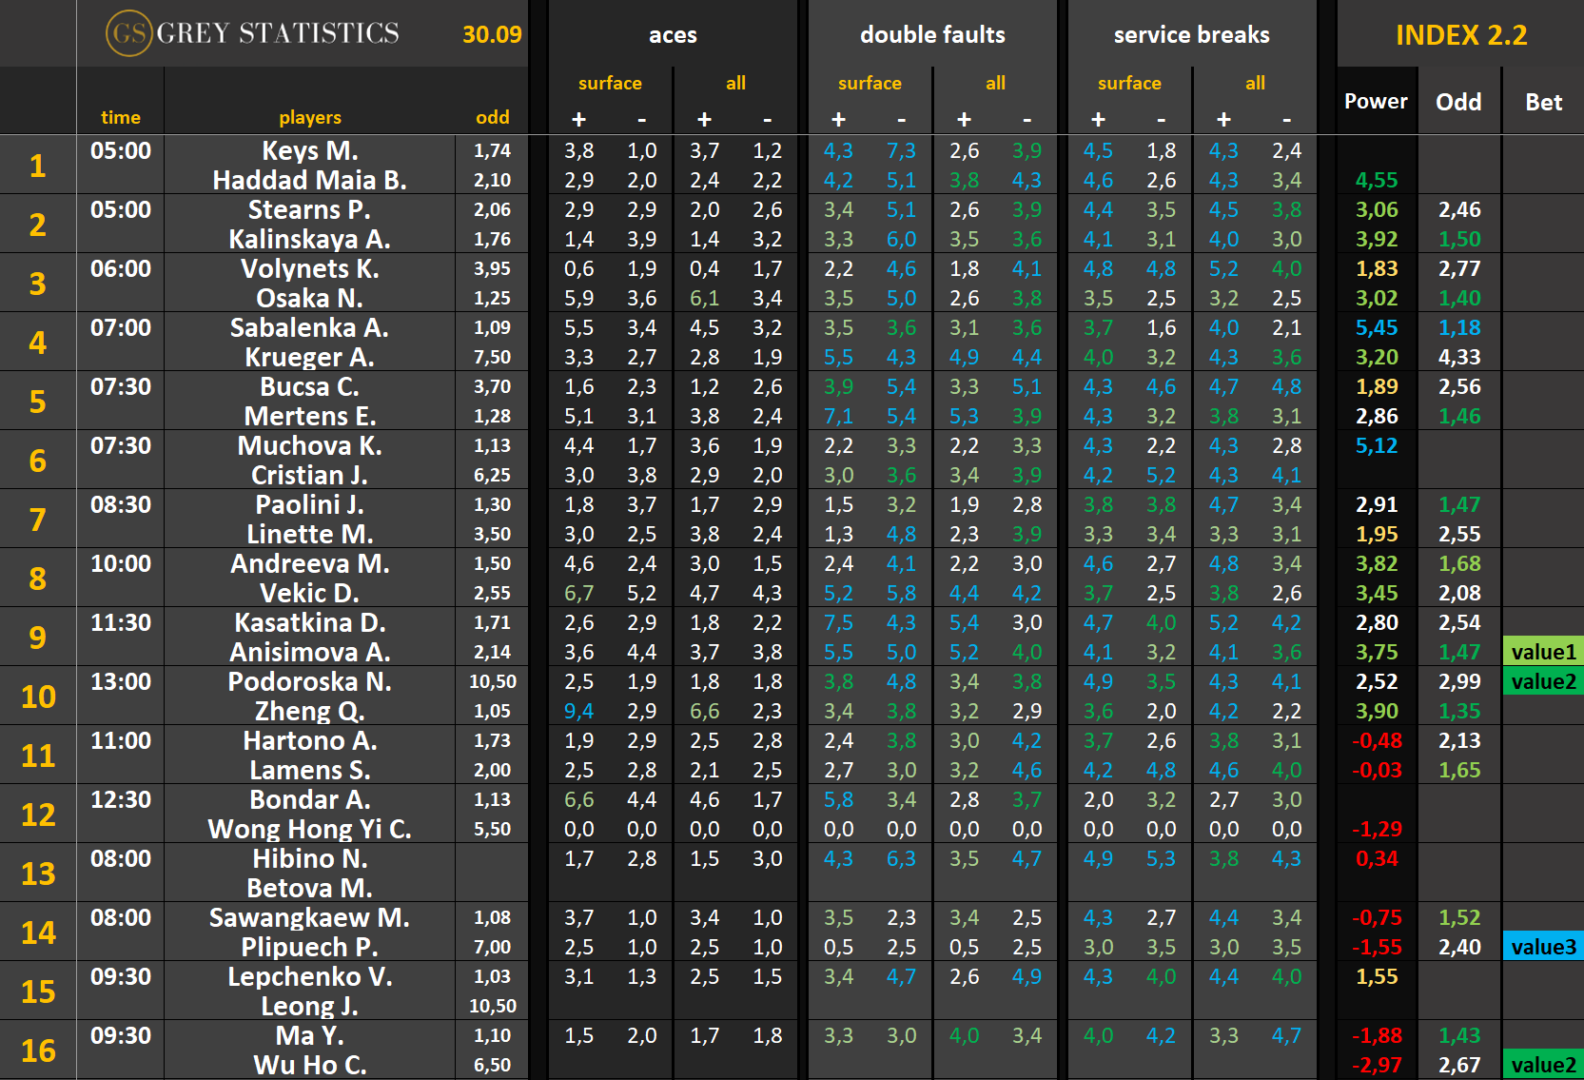This screenshot has height=1080, width=1584.
Task: Click match row number 5
Action: (37, 401)
